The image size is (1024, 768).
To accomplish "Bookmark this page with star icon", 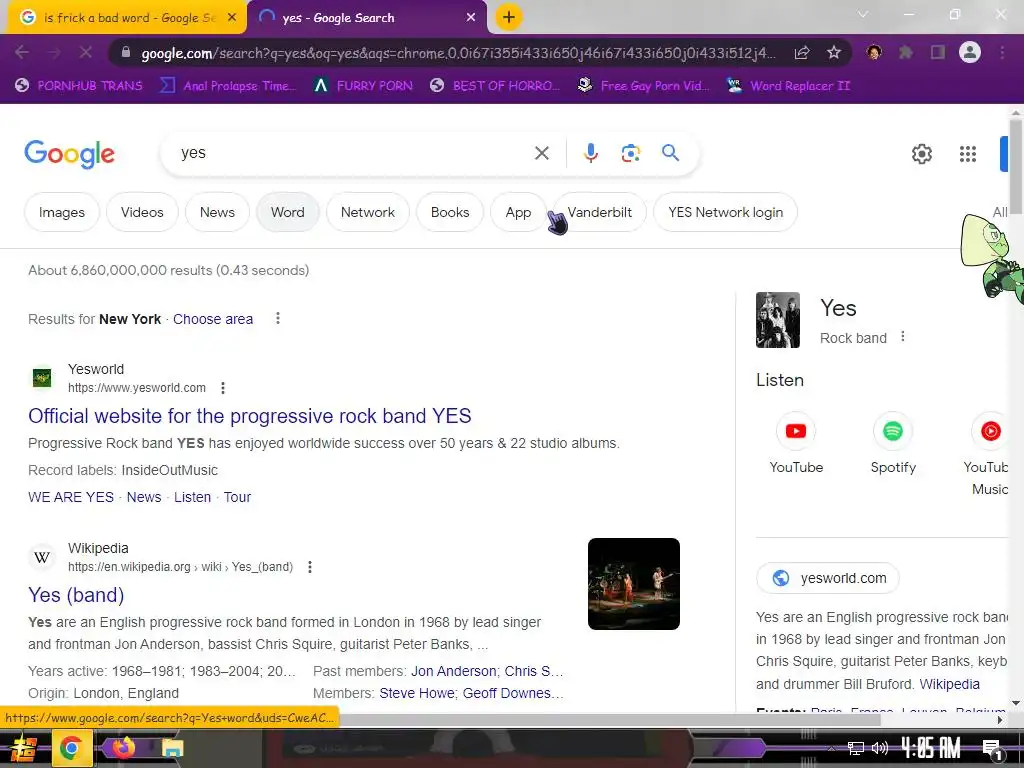I will pyautogui.click(x=833, y=53).
